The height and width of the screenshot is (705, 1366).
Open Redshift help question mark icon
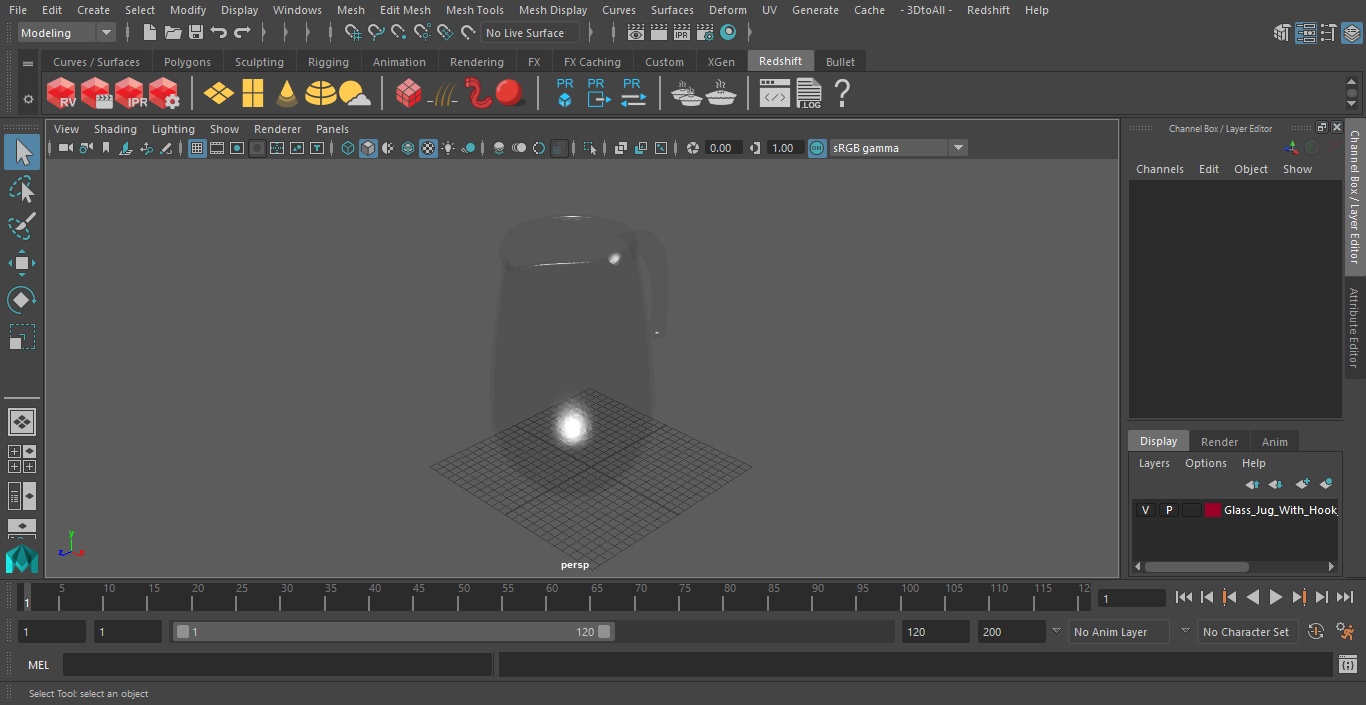[842, 94]
